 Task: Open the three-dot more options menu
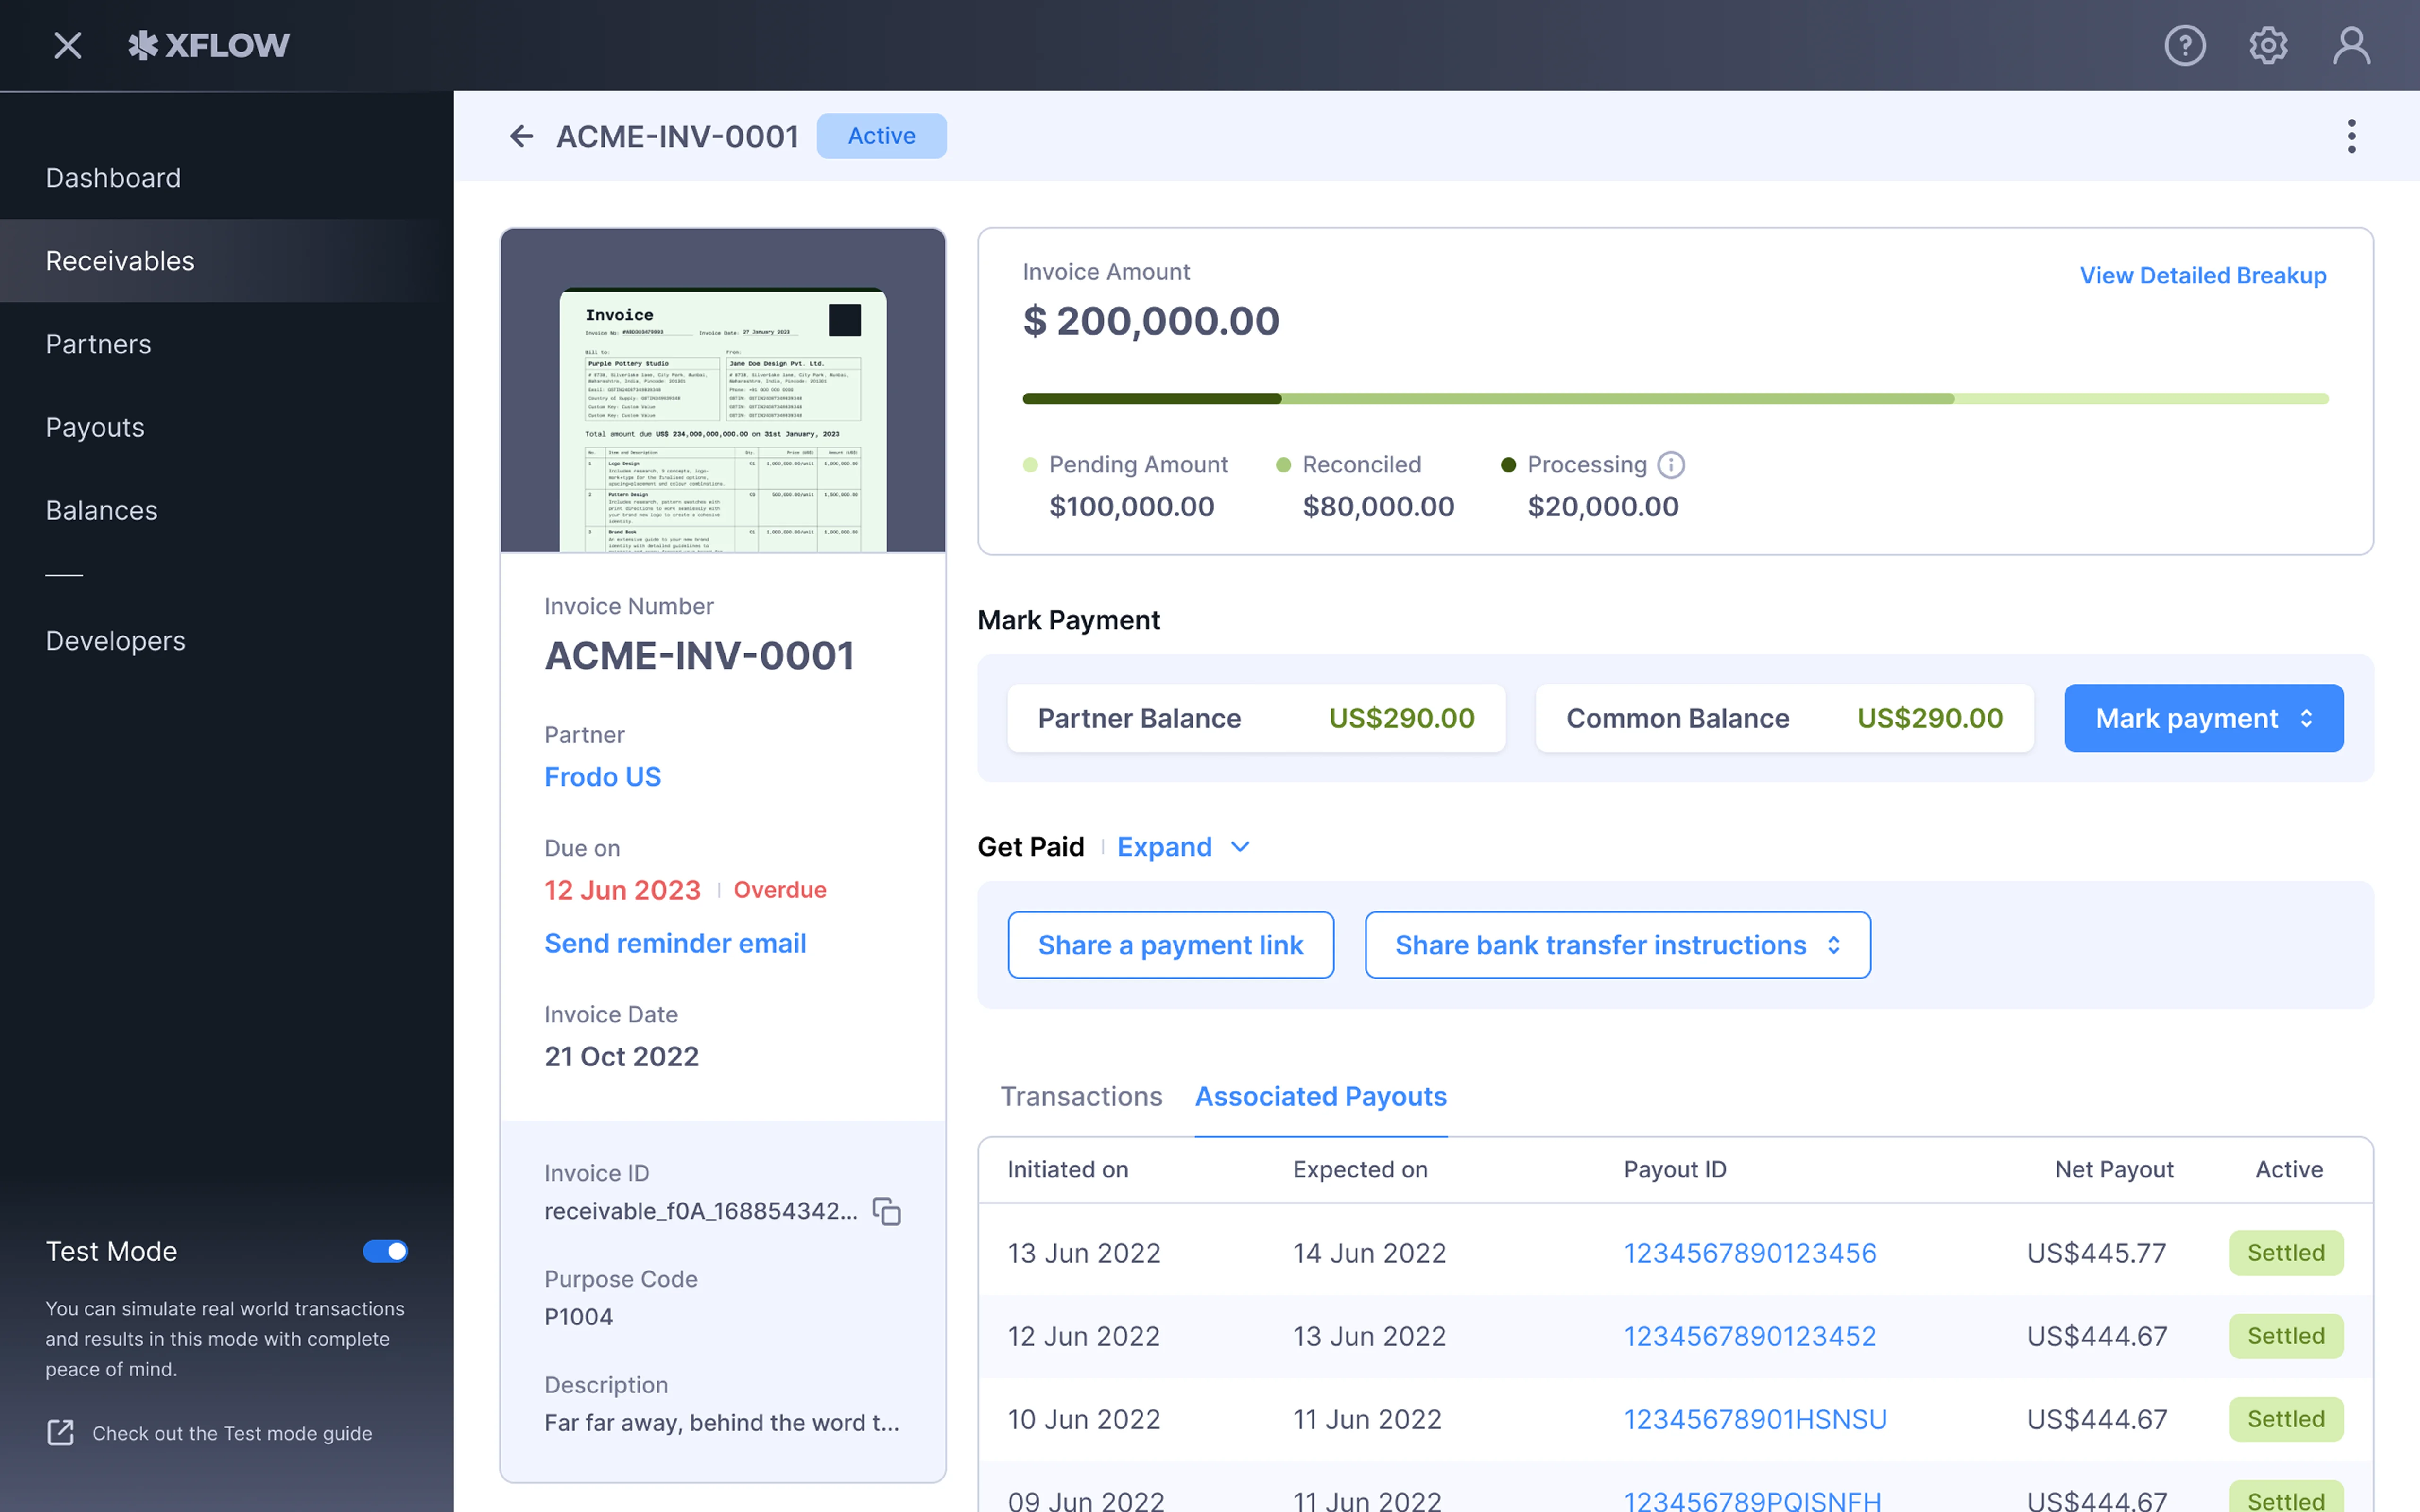click(2351, 136)
